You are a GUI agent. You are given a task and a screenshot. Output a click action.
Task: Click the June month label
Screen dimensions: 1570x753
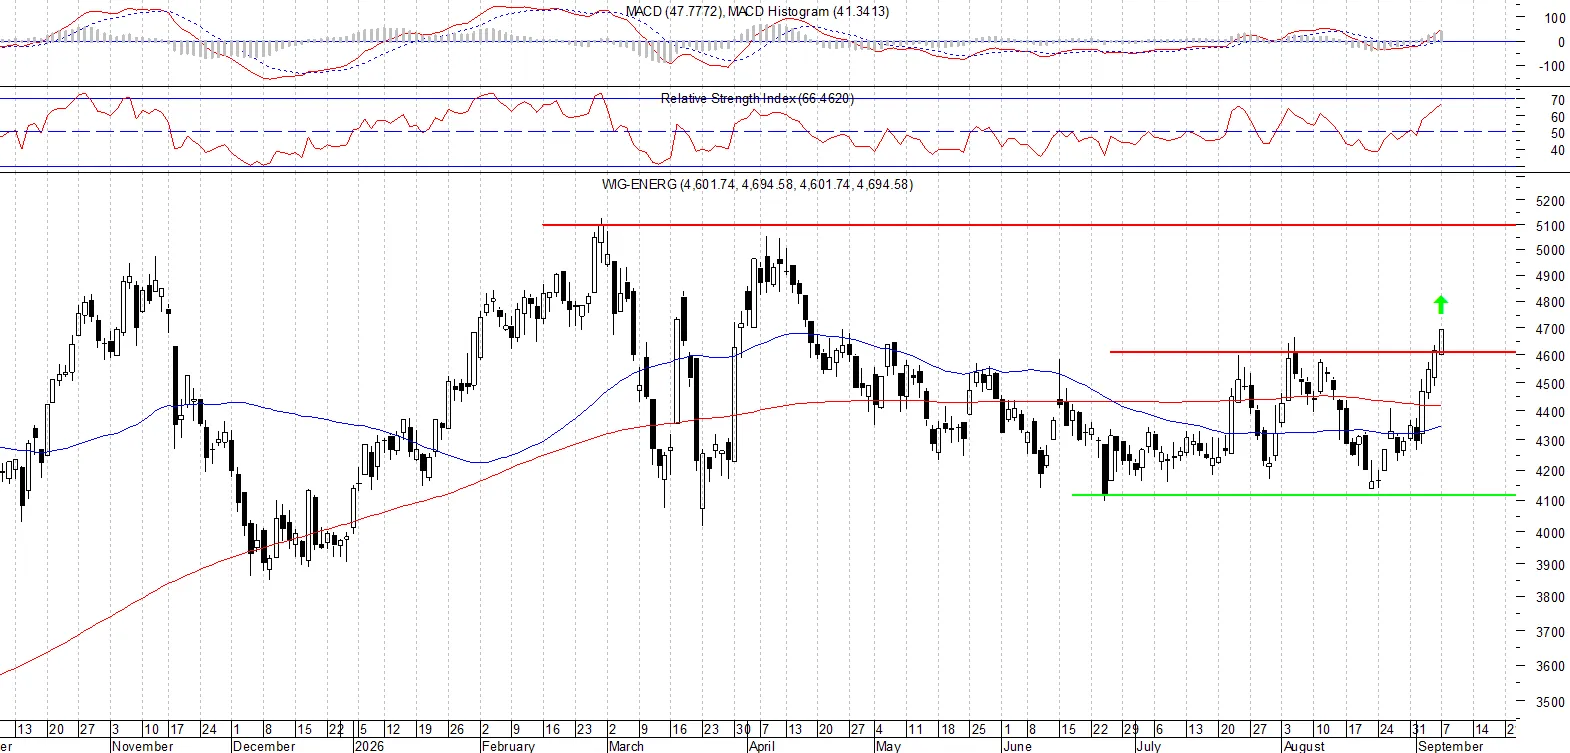point(1017,746)
